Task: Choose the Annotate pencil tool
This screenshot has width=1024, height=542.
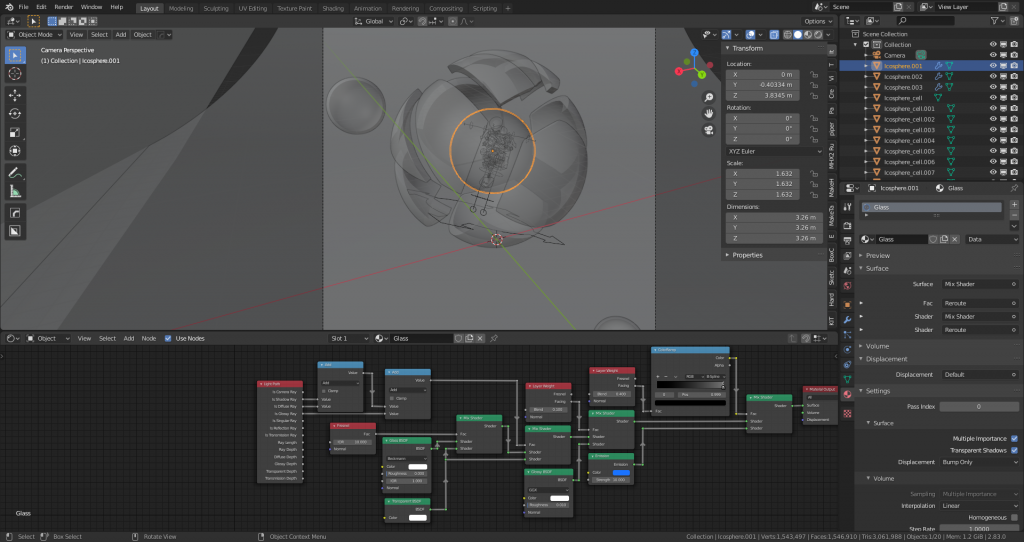Action: [x=15, y=172]
